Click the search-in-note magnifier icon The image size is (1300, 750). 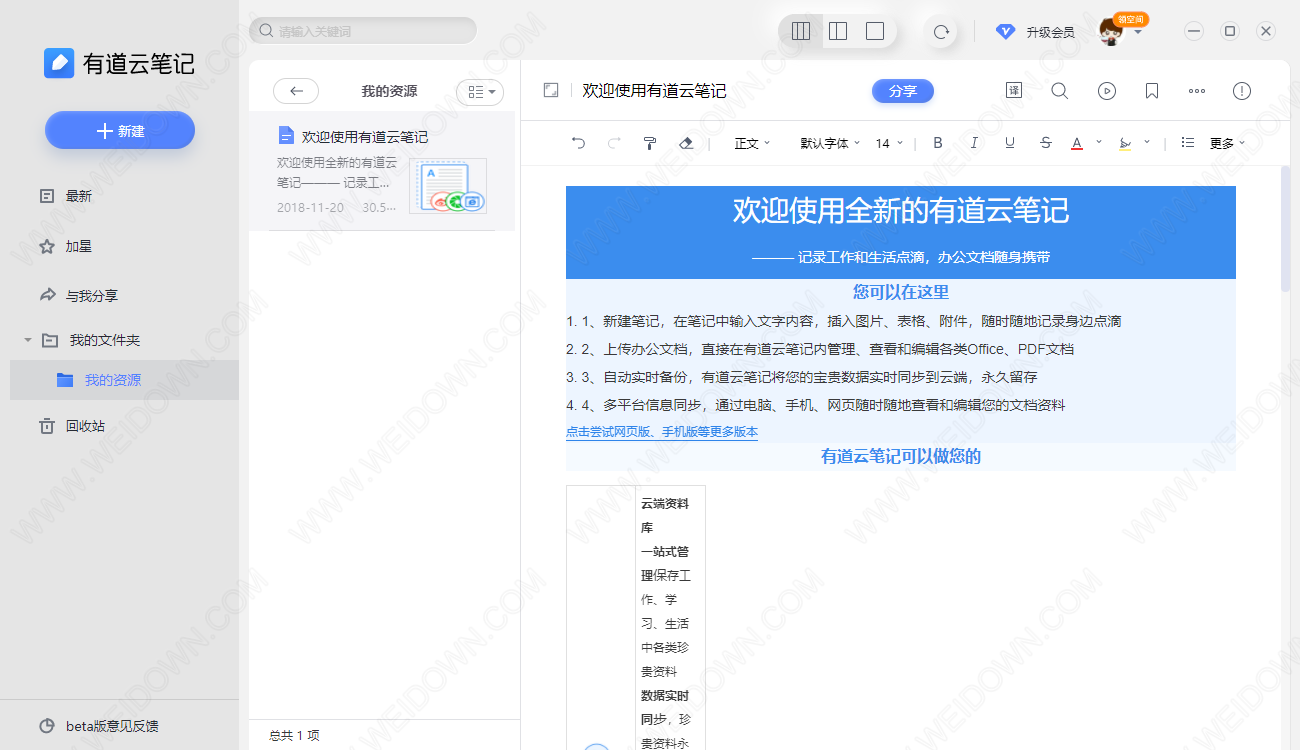coord(1060,91)
